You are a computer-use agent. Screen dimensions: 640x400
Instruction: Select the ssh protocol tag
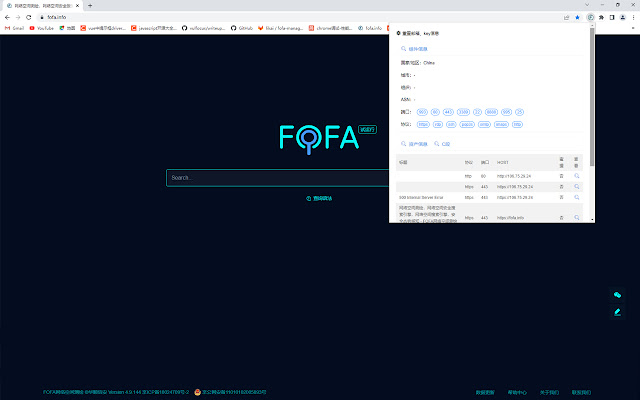point(451,124)
